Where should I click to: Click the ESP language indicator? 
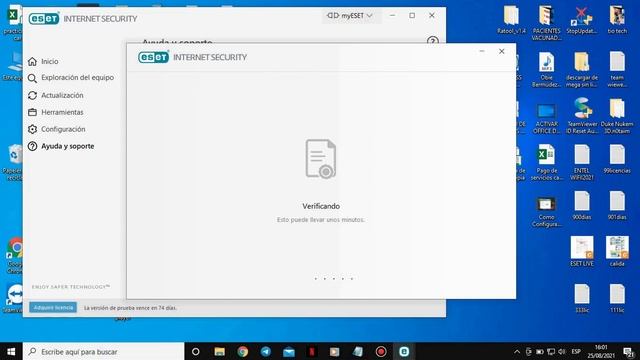point(576,351)
